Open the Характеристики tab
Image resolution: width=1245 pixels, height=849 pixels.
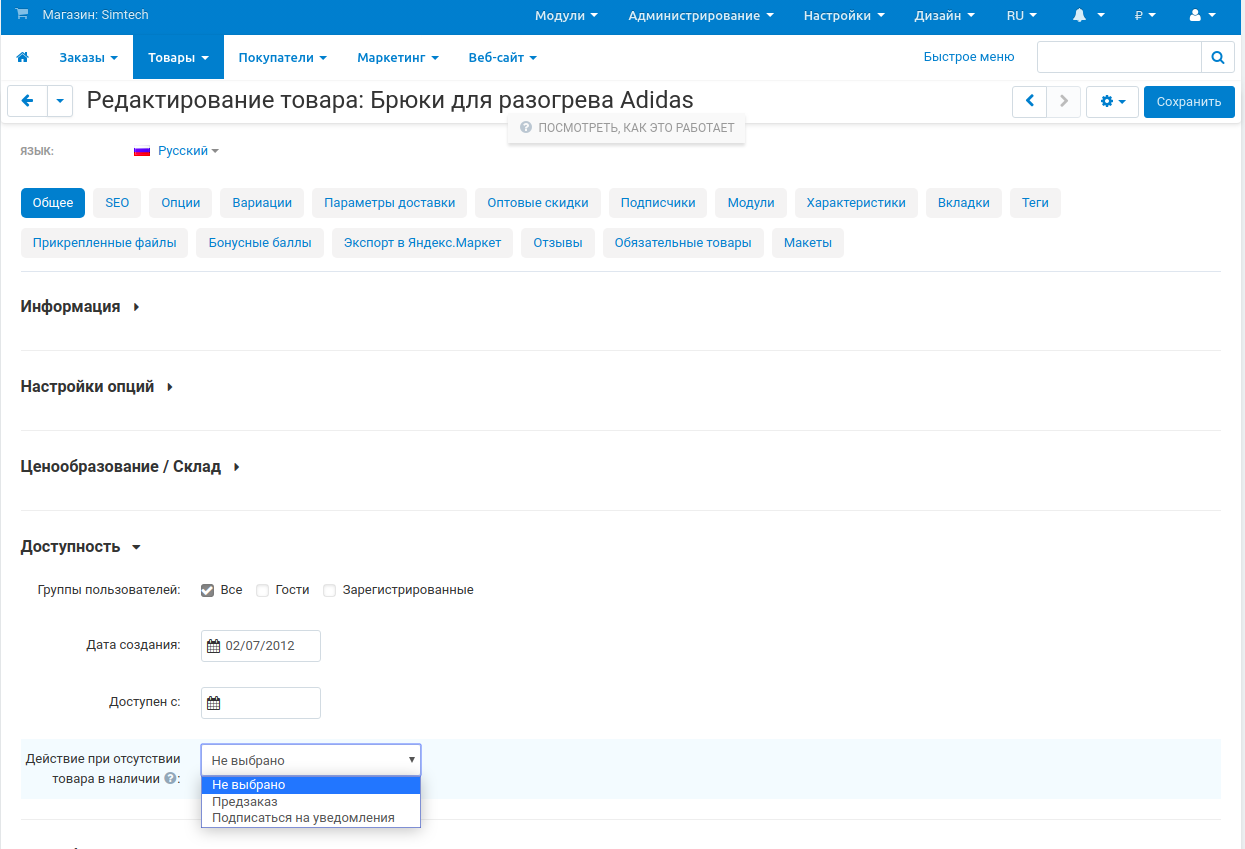pyautogui.click(x=855, y=203)
